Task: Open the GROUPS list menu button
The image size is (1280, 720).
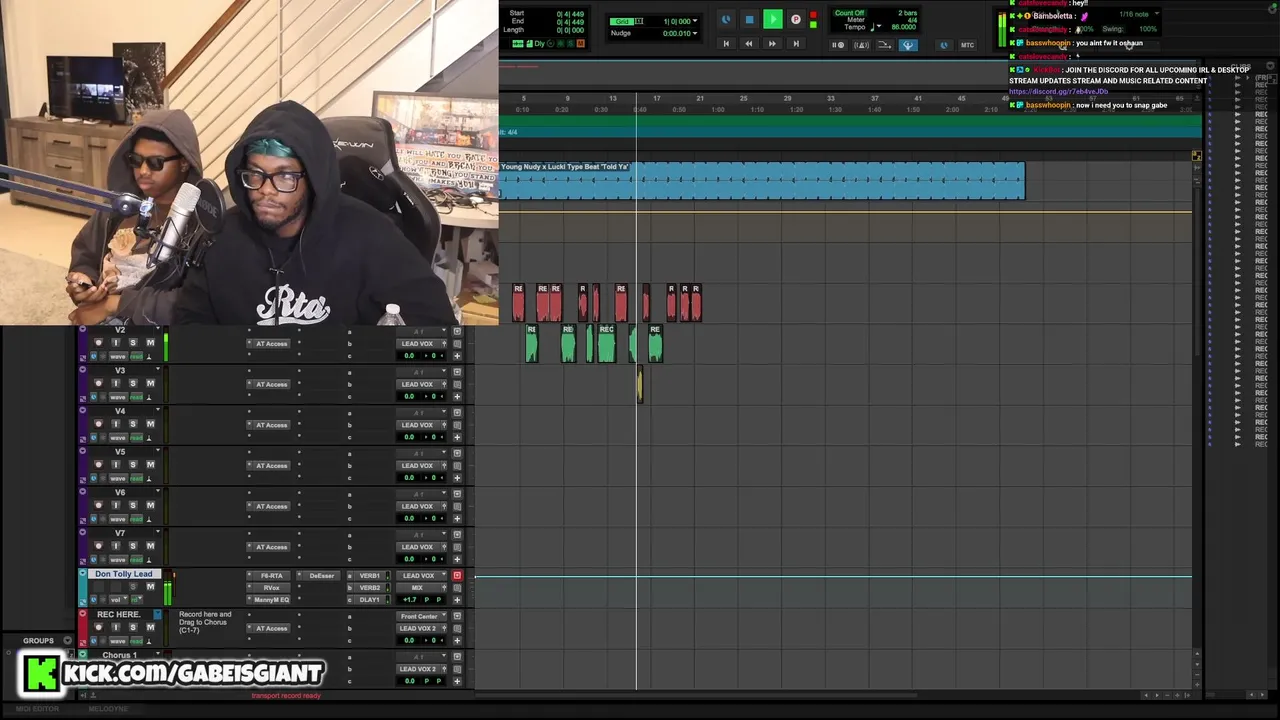Action: (x=67, y=640)
